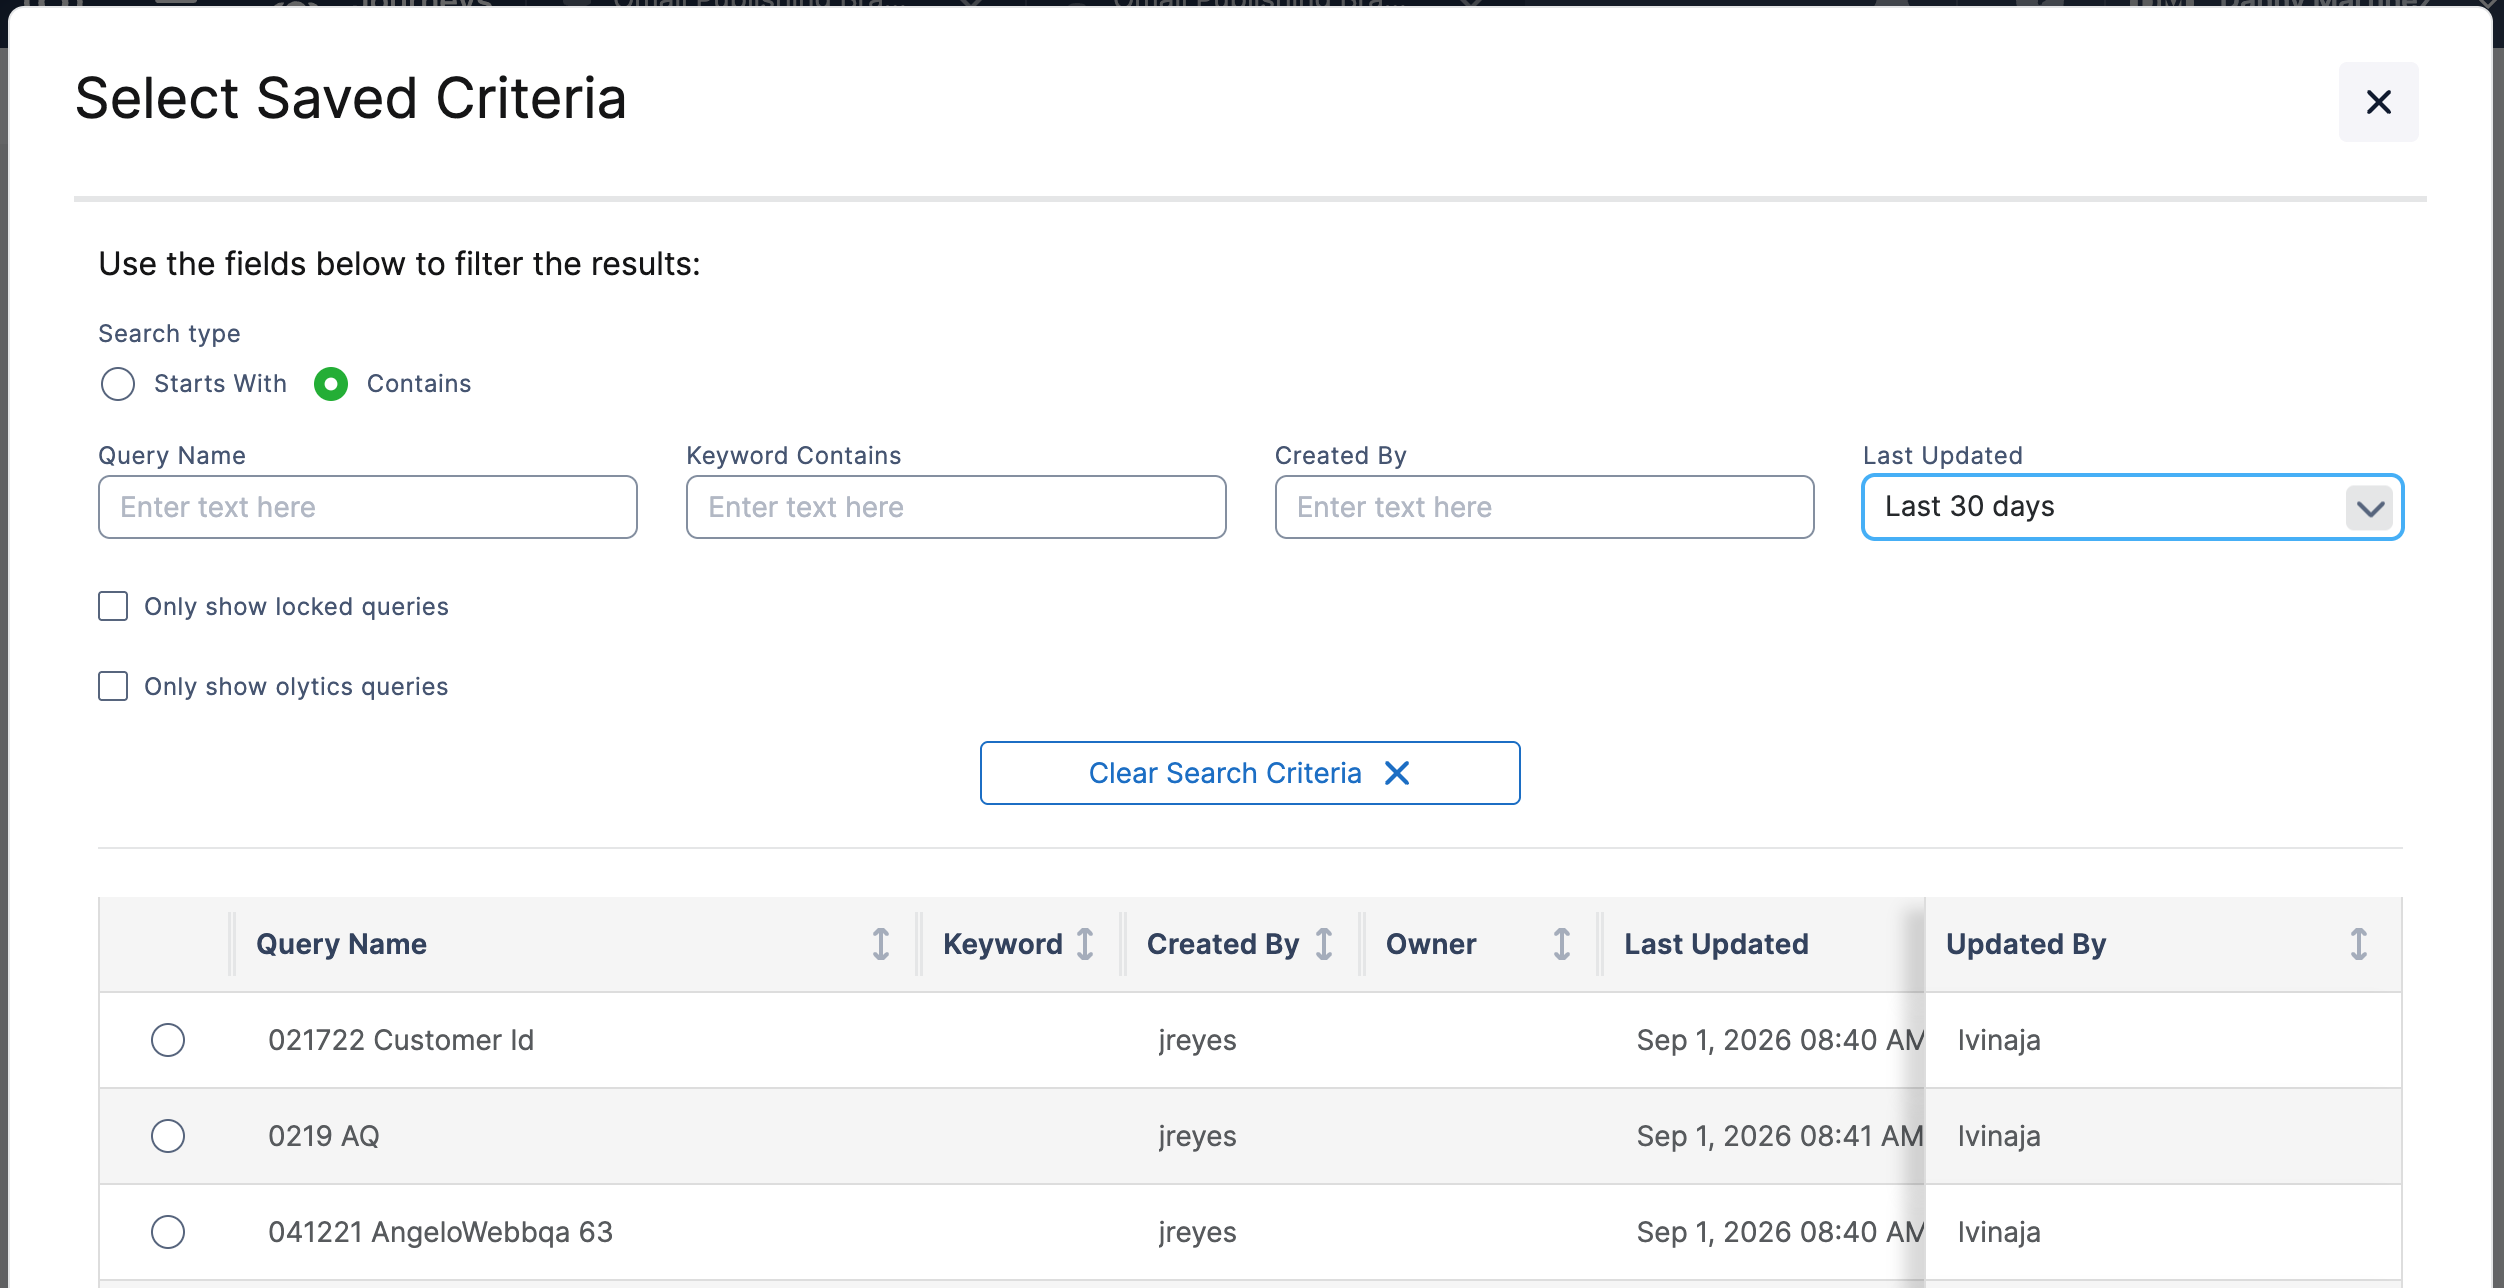The height and width of the screenshot is (1288, 2504).
Task: Focus the Keyword Contains input
Action: tap(956, 507)
